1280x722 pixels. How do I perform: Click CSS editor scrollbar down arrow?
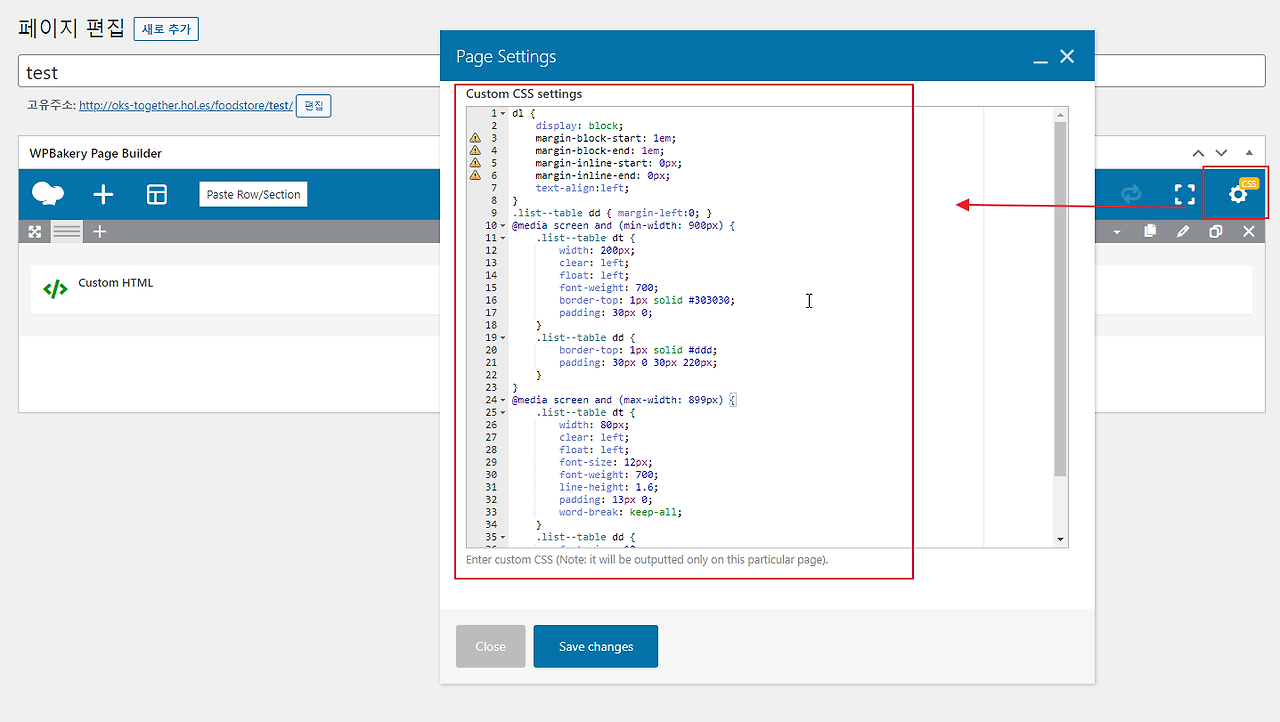1061,540
